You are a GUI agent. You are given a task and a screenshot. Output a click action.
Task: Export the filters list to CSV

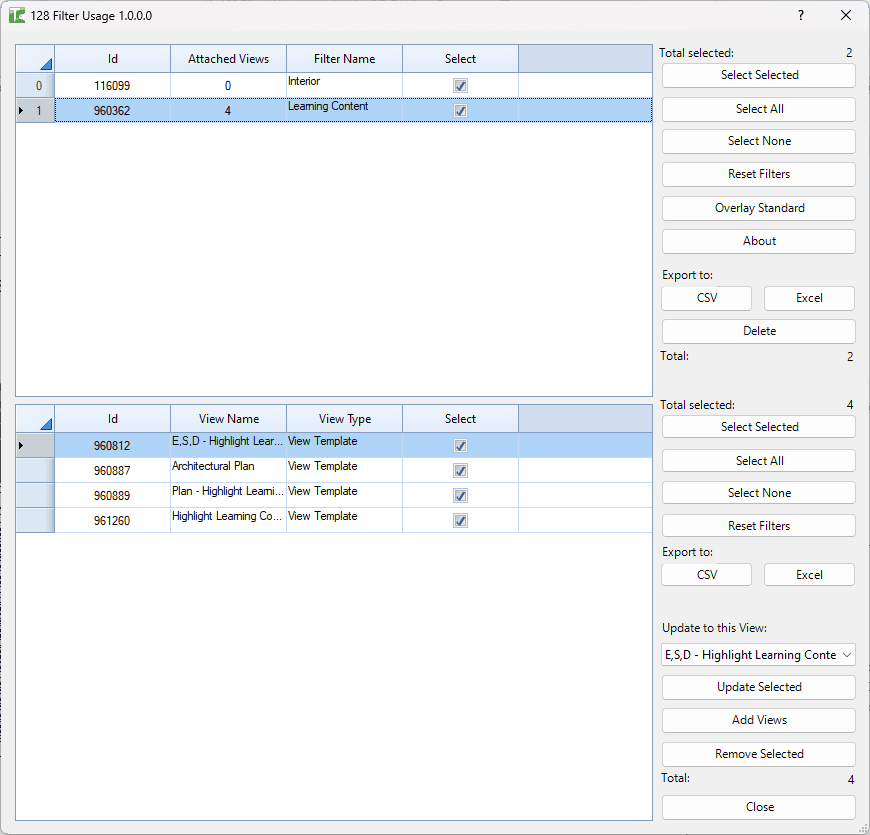pos(706,298)
